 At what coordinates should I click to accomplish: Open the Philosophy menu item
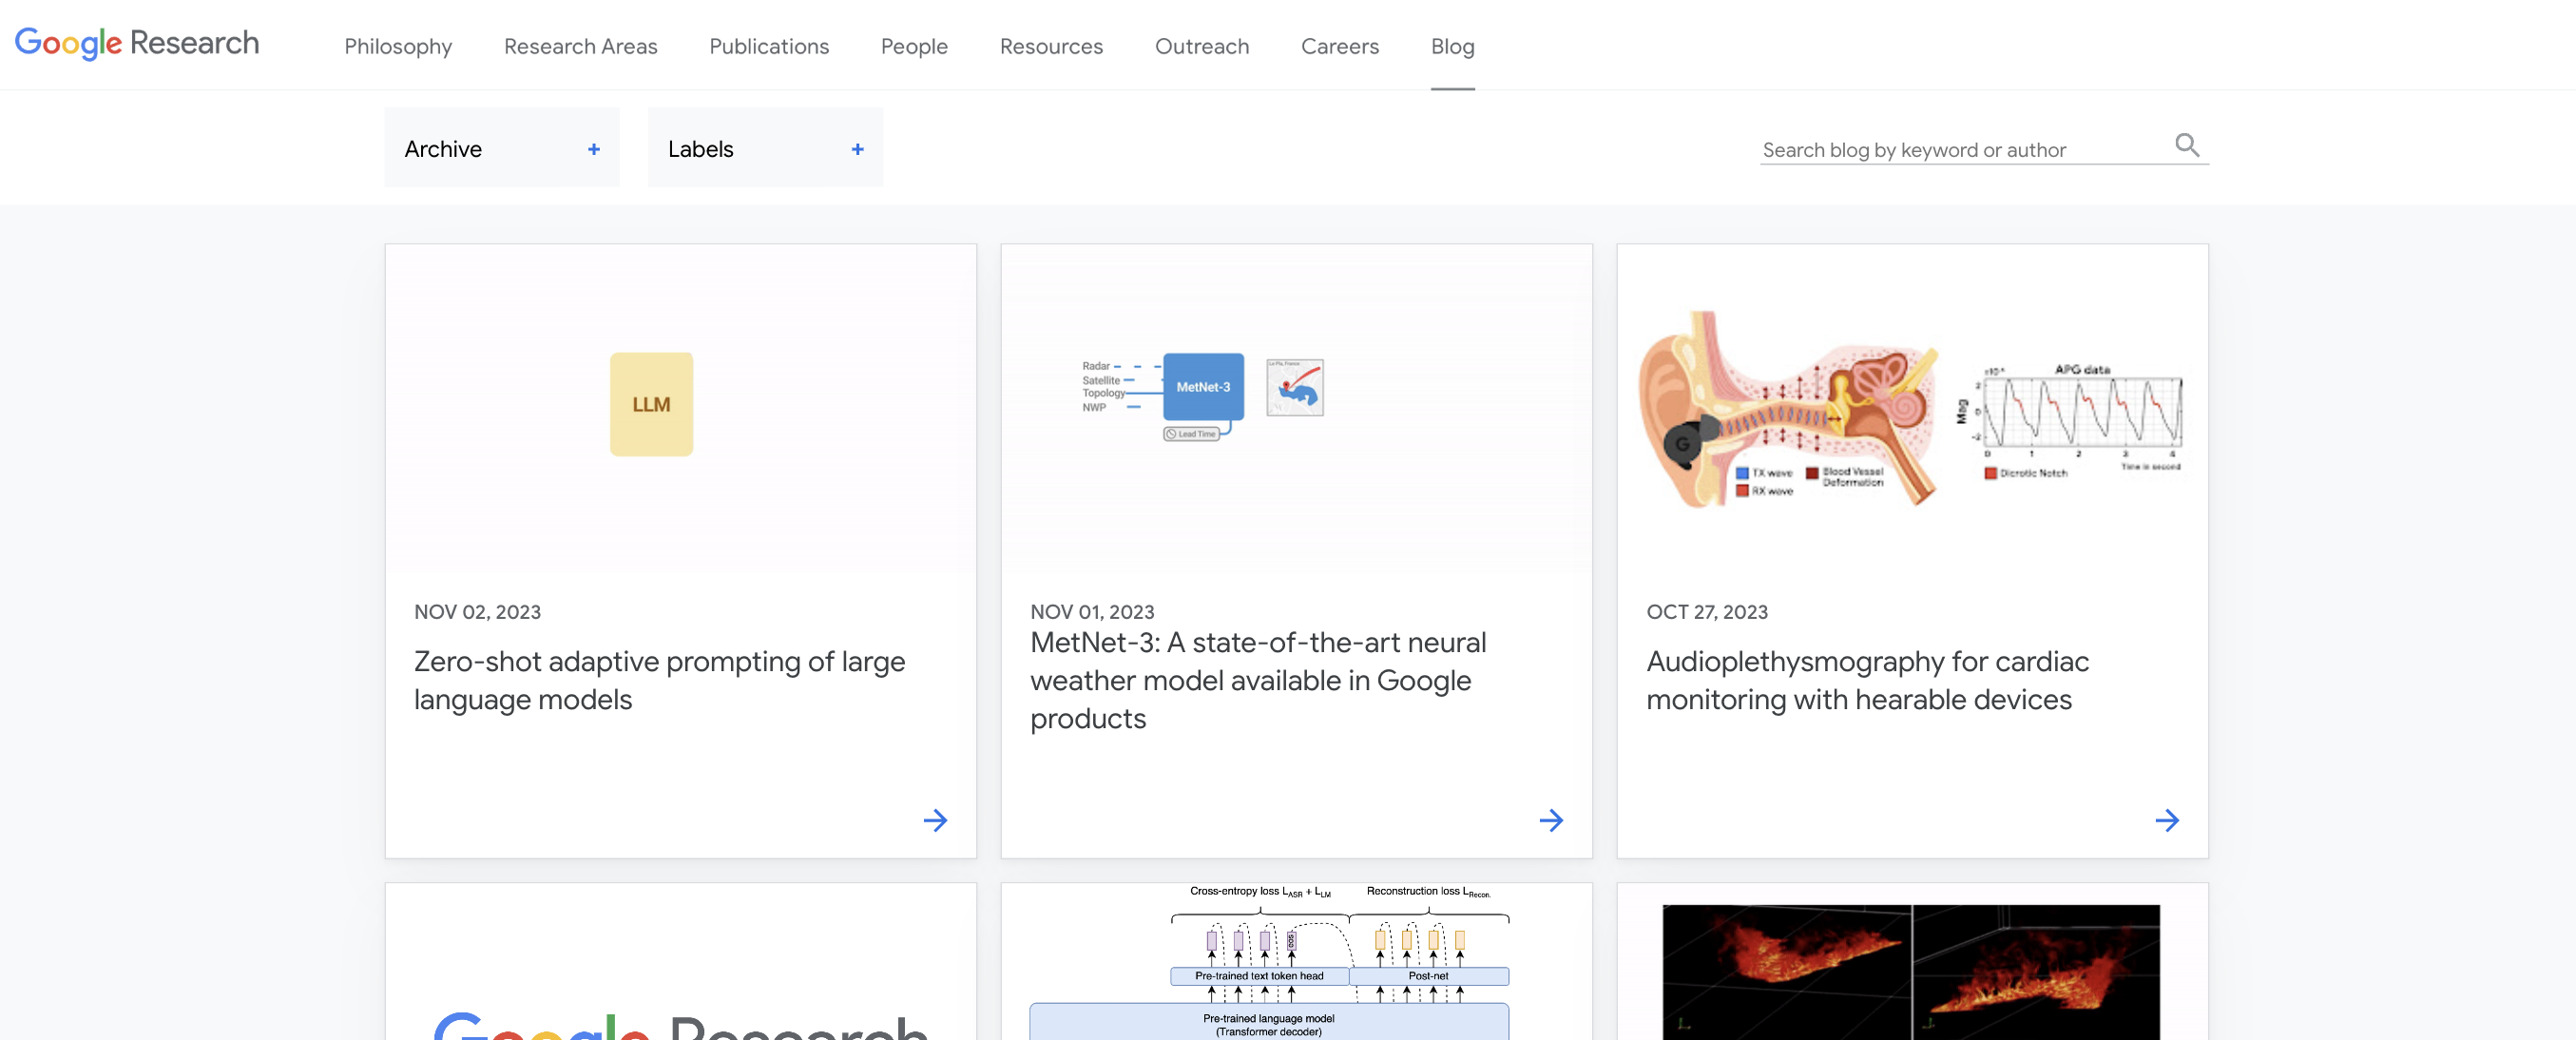398,46
